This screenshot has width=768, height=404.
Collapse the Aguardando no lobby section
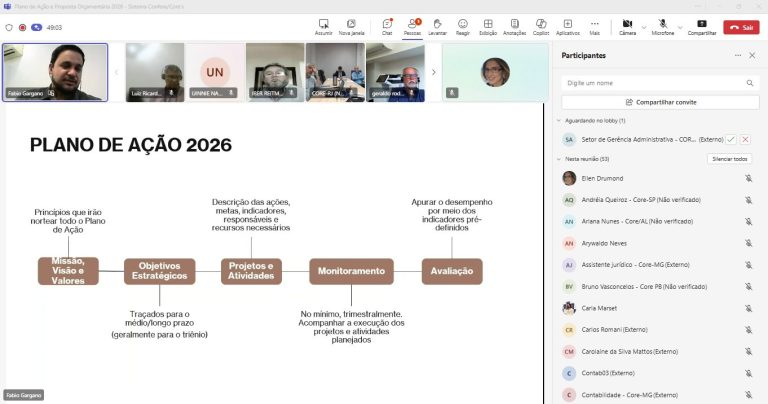coord(559,120)
